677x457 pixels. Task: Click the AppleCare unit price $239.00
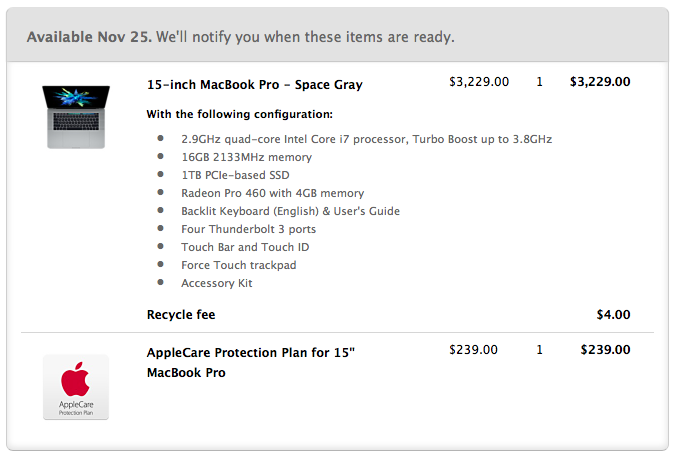473,349
